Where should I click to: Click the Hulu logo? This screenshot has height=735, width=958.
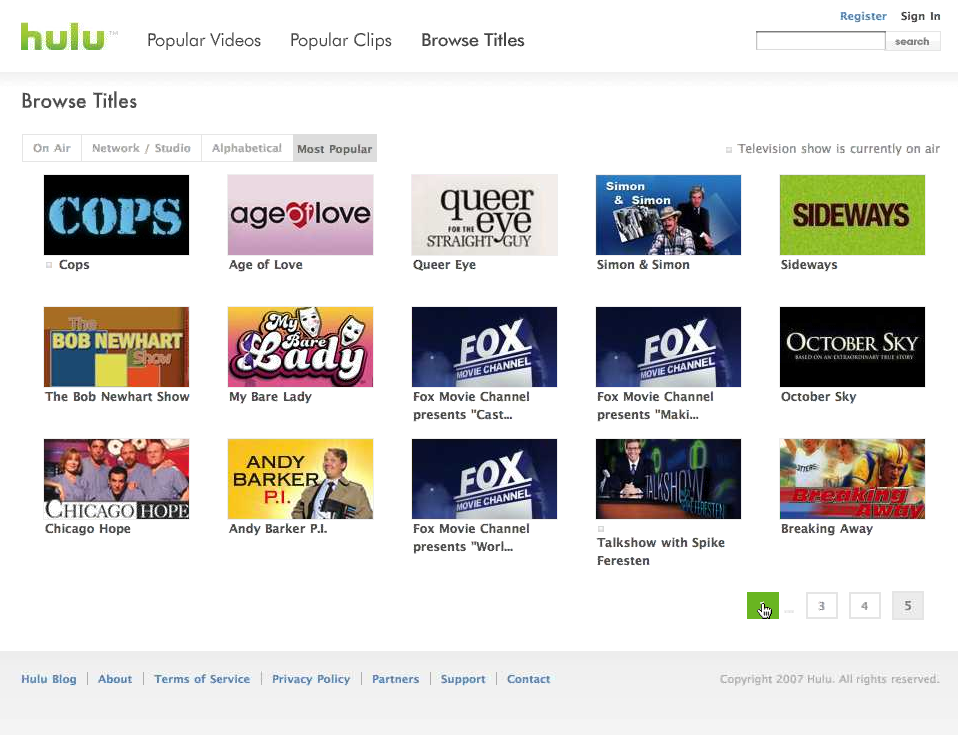[x=63, y=38]
